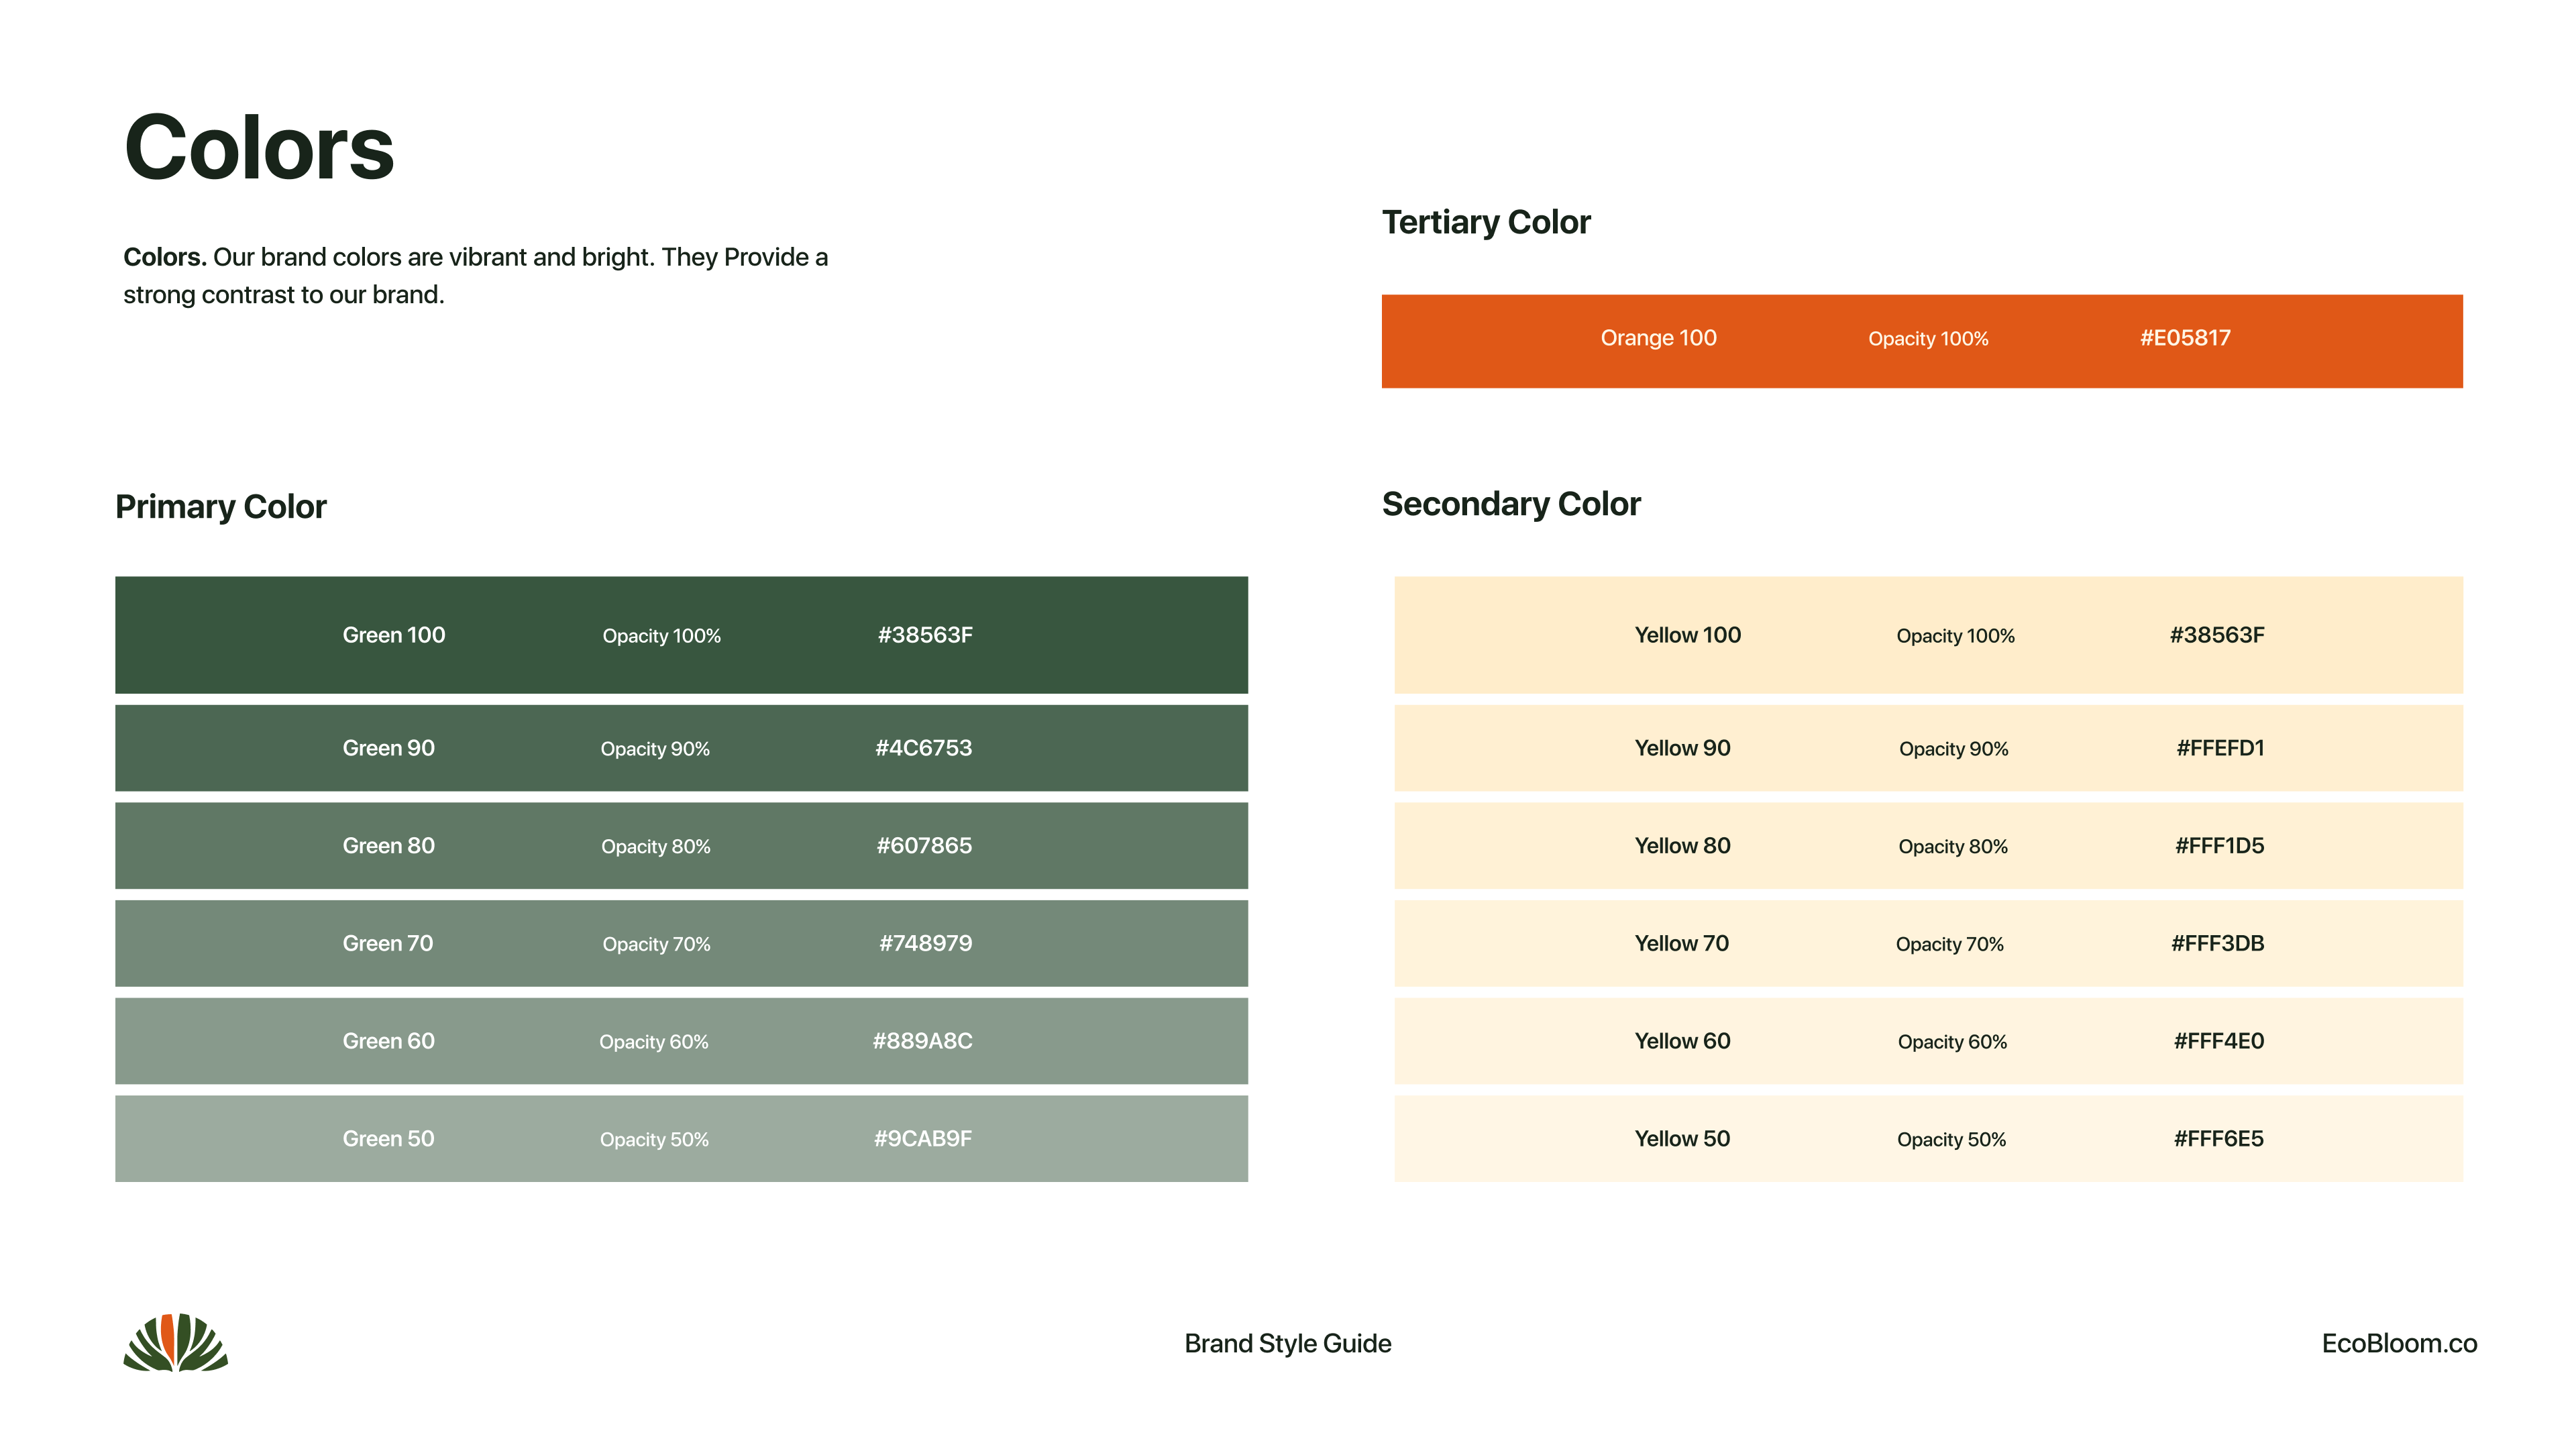Viewport: 2576px width, 1449px height.
Task: Select the Yellow 50 color swatch
Action: (x=1928, y=1139)
